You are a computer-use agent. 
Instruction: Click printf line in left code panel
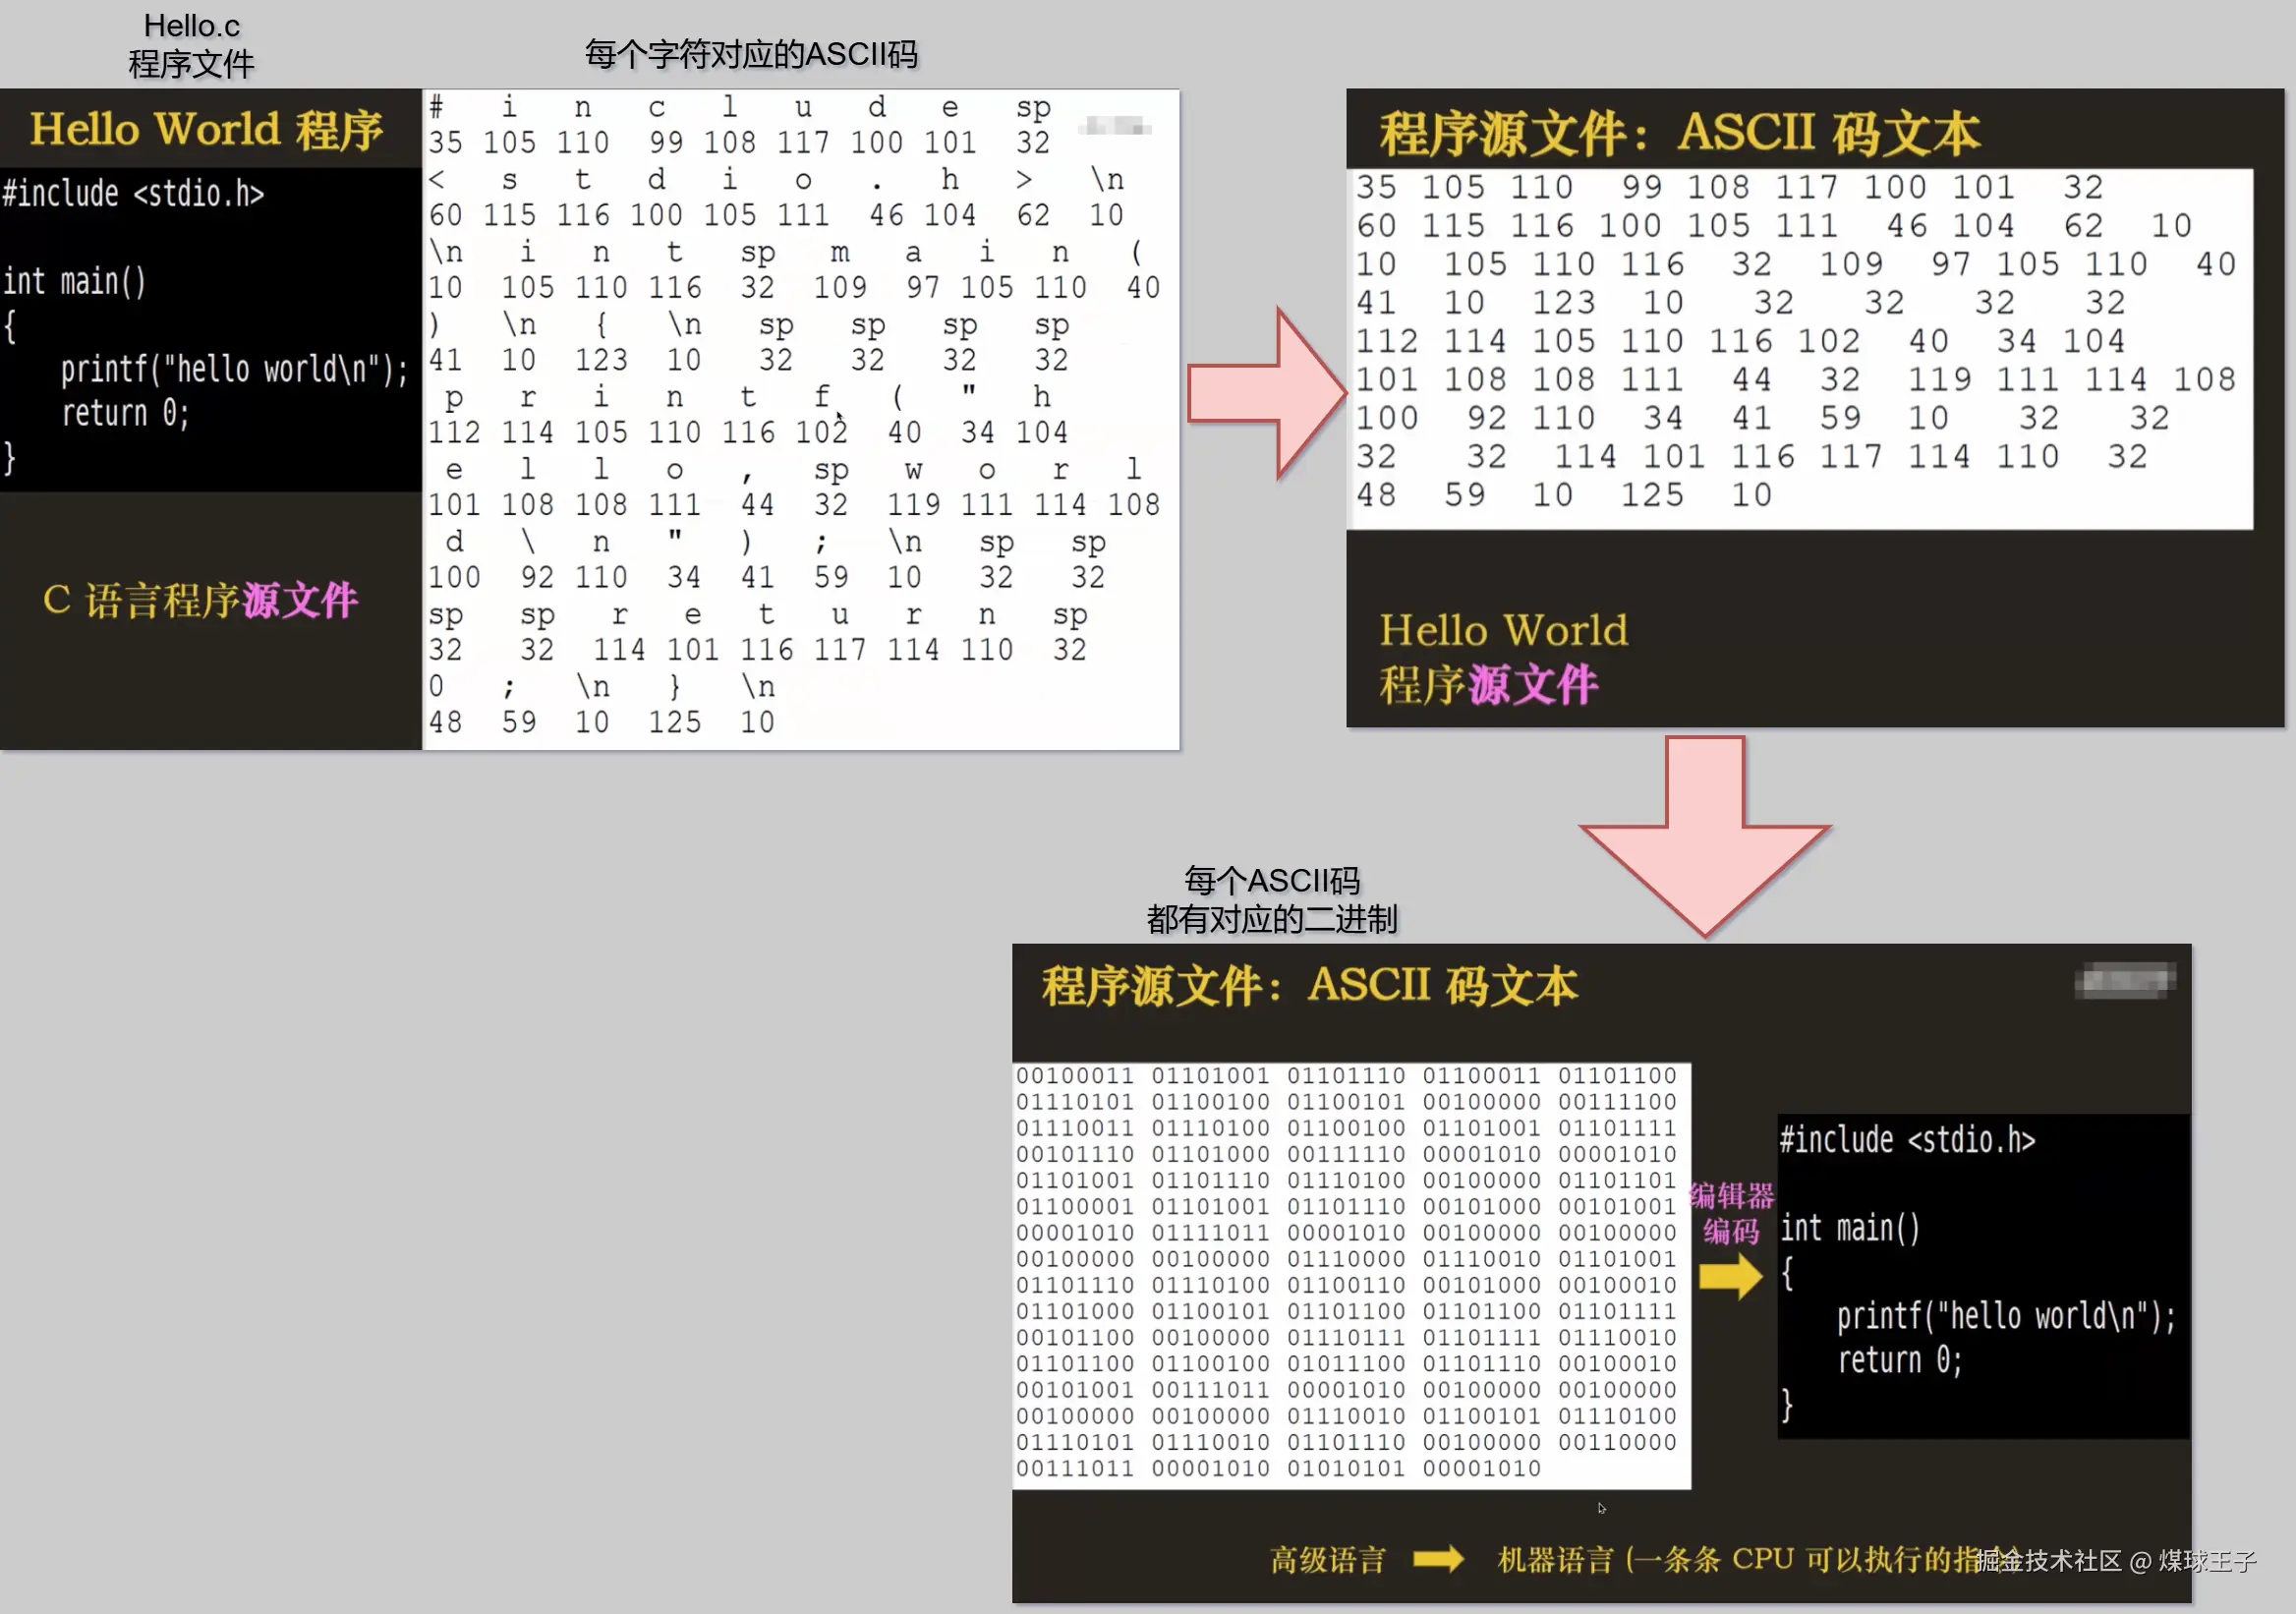(x=234, y=370)
